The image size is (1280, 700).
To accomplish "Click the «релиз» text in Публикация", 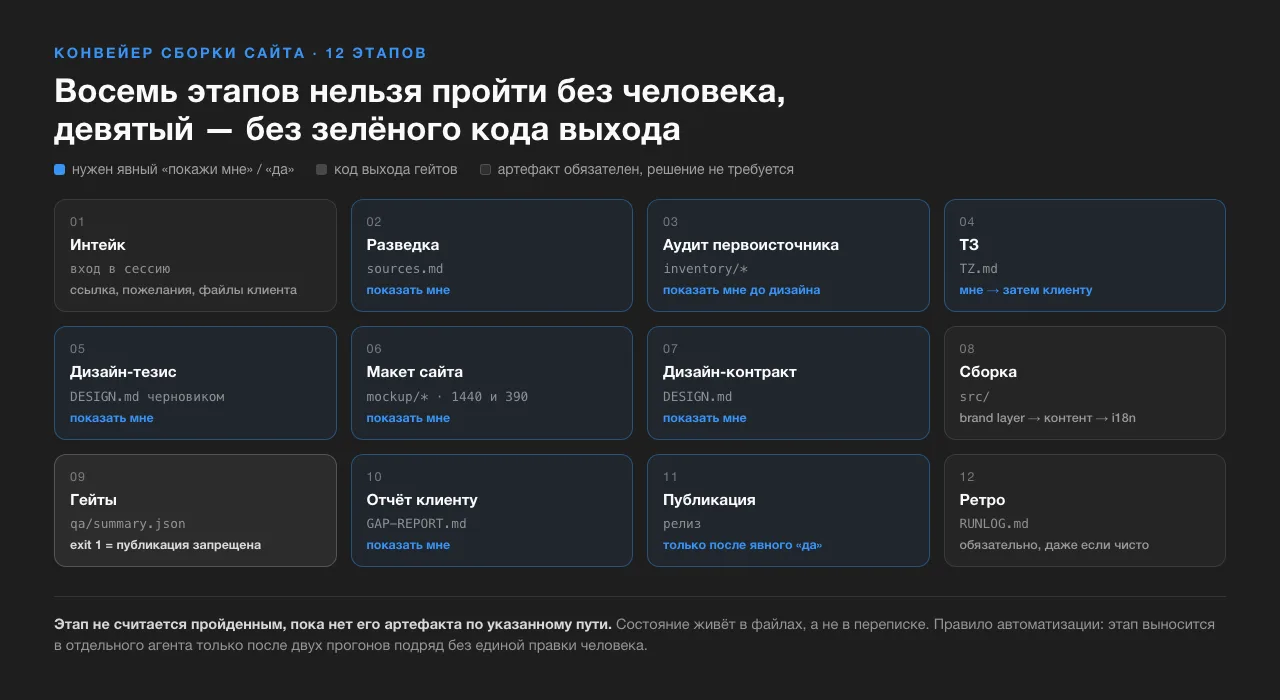I will 682,524.
